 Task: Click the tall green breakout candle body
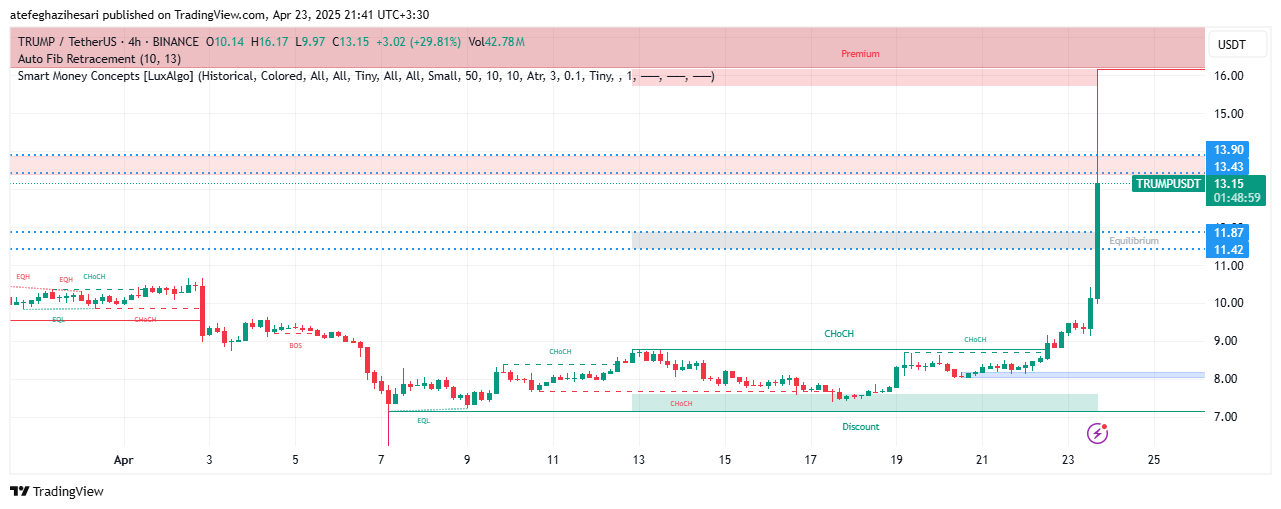(1098, 241)
